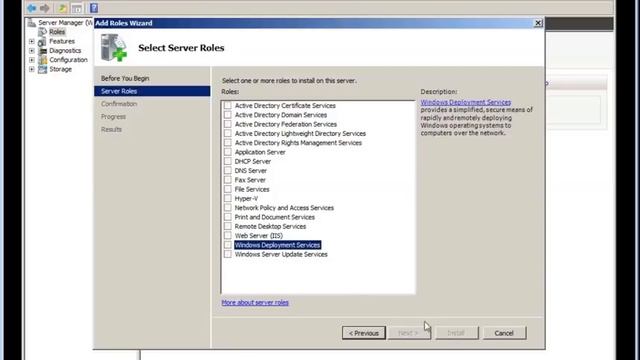Click the Features node icon in tree

click(42, 41)
